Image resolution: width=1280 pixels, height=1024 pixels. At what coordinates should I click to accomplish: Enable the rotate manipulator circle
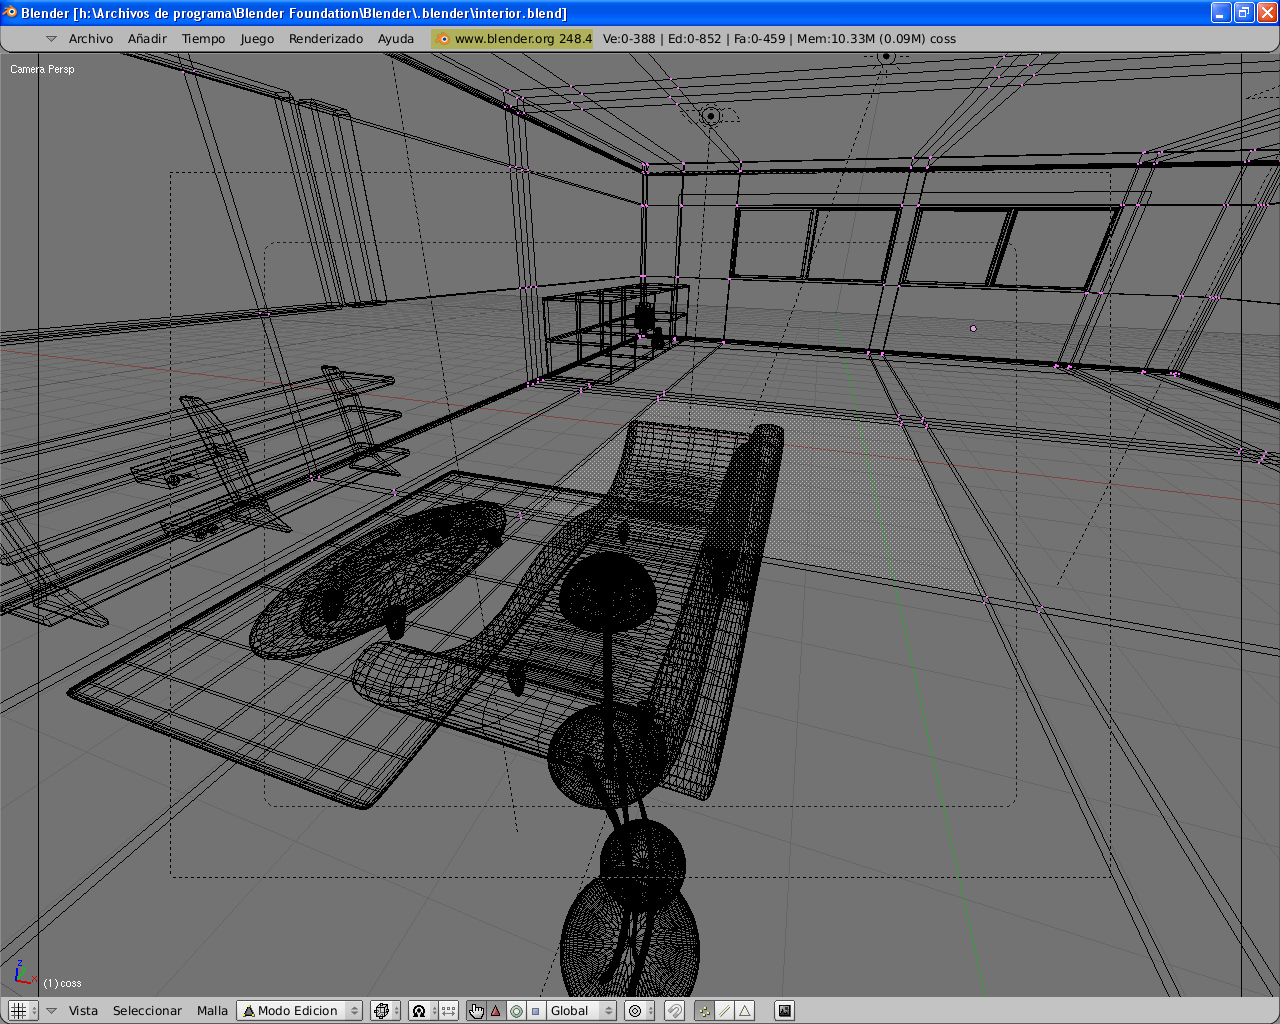[x=516, y=1011]
